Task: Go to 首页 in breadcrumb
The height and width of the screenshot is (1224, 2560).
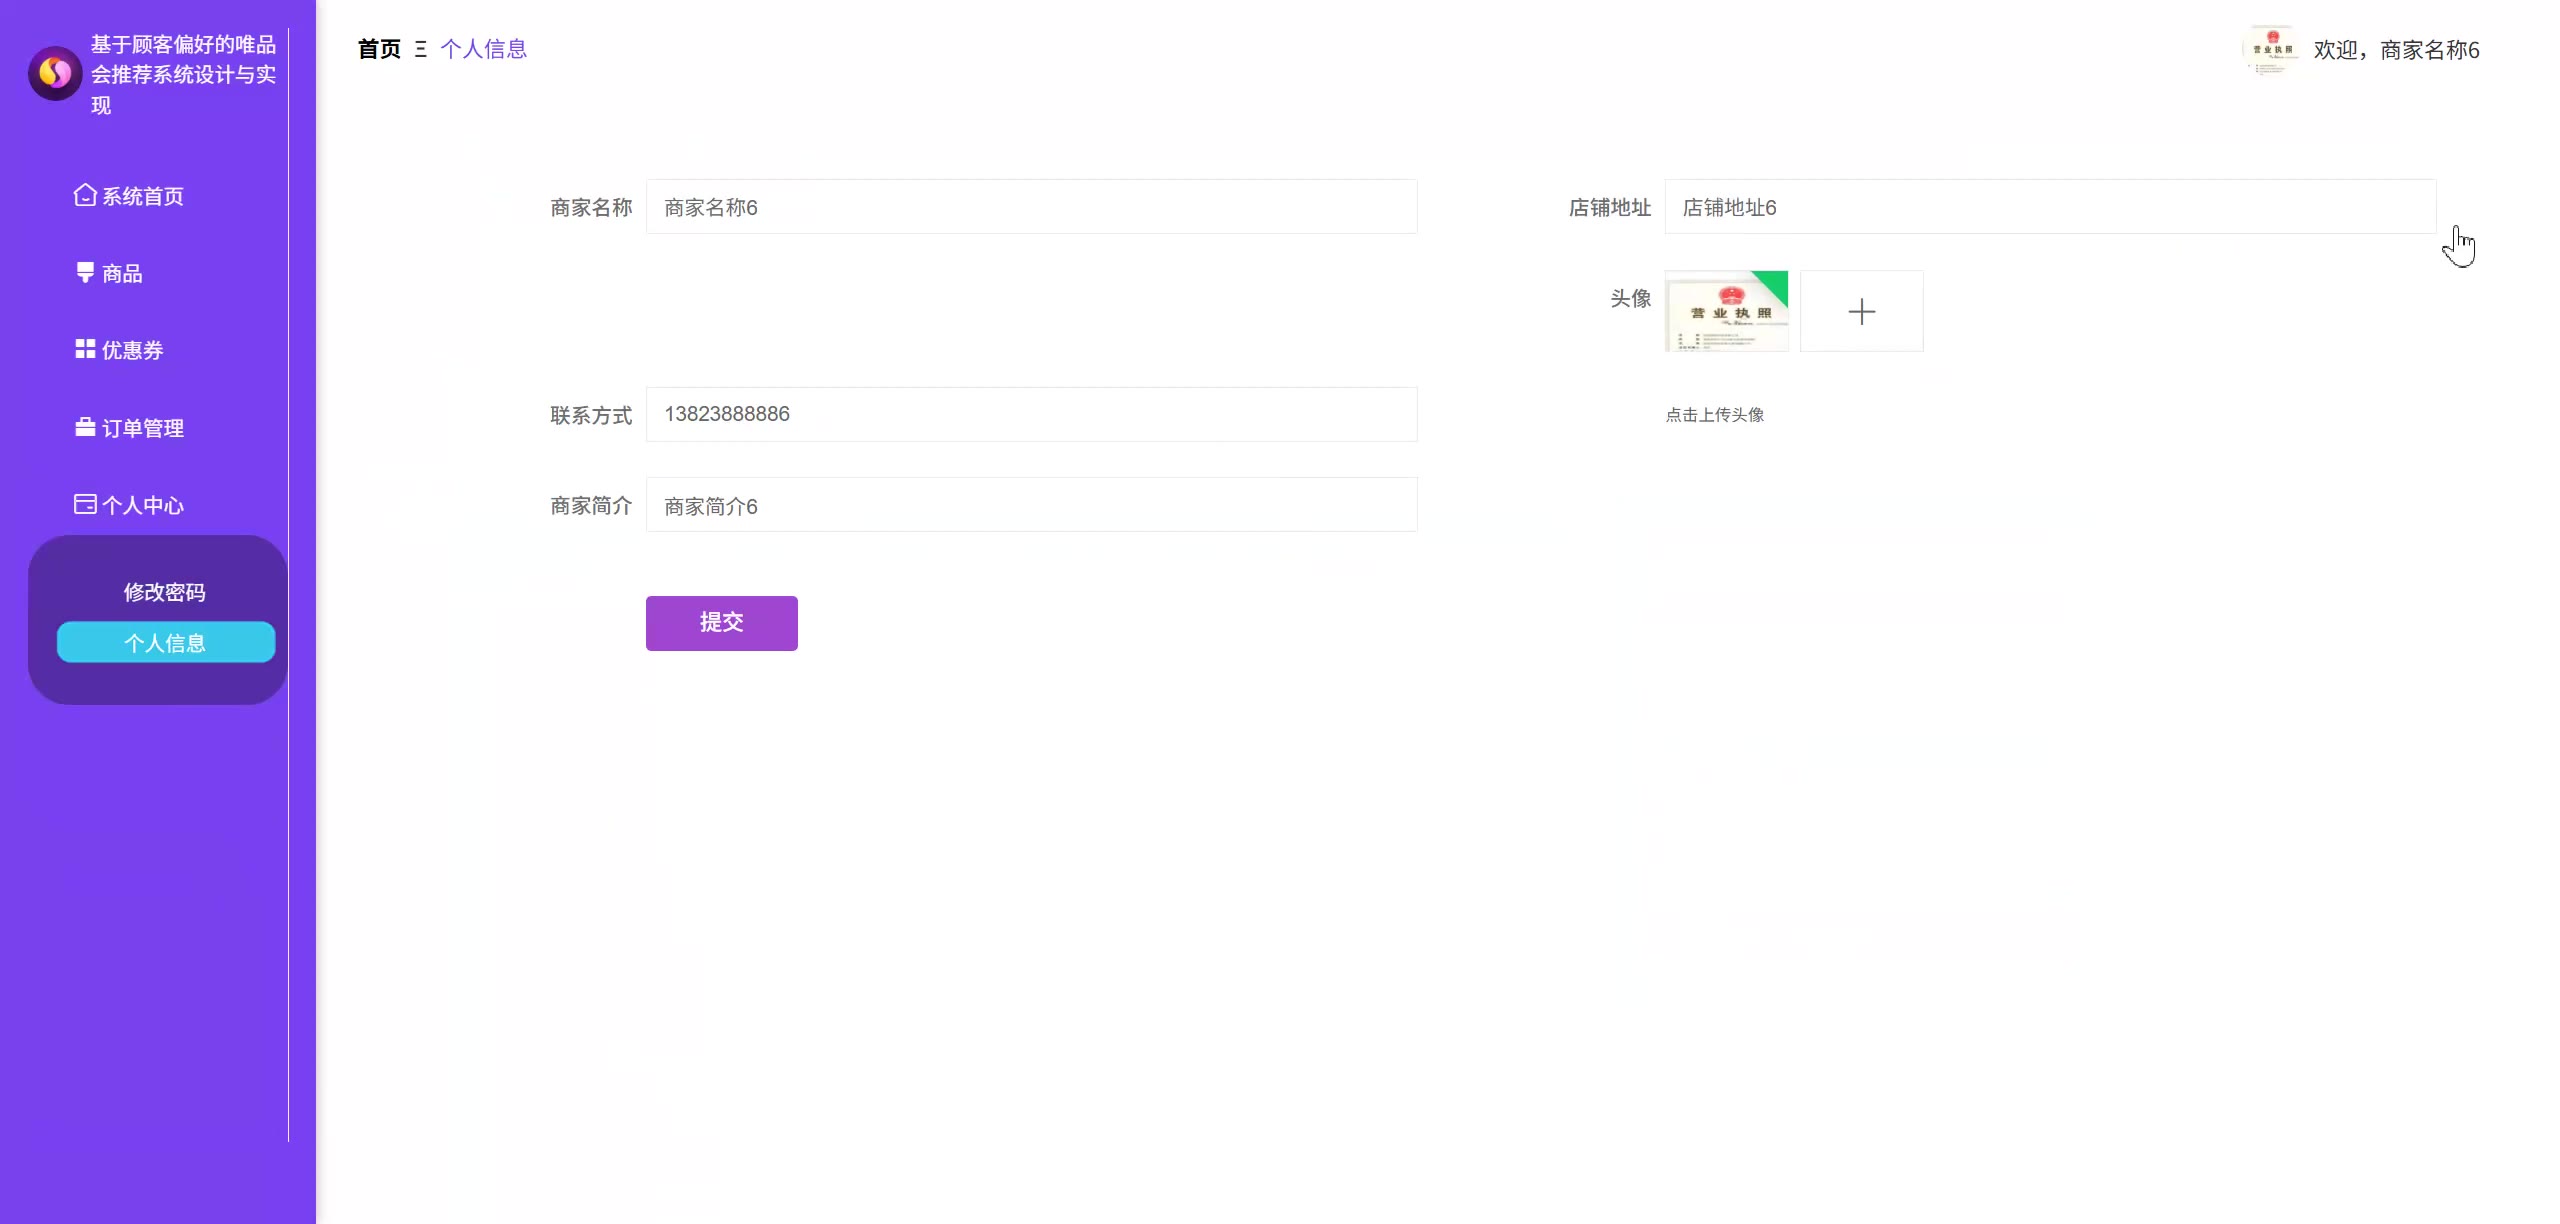Action: [x=379, y=49]
